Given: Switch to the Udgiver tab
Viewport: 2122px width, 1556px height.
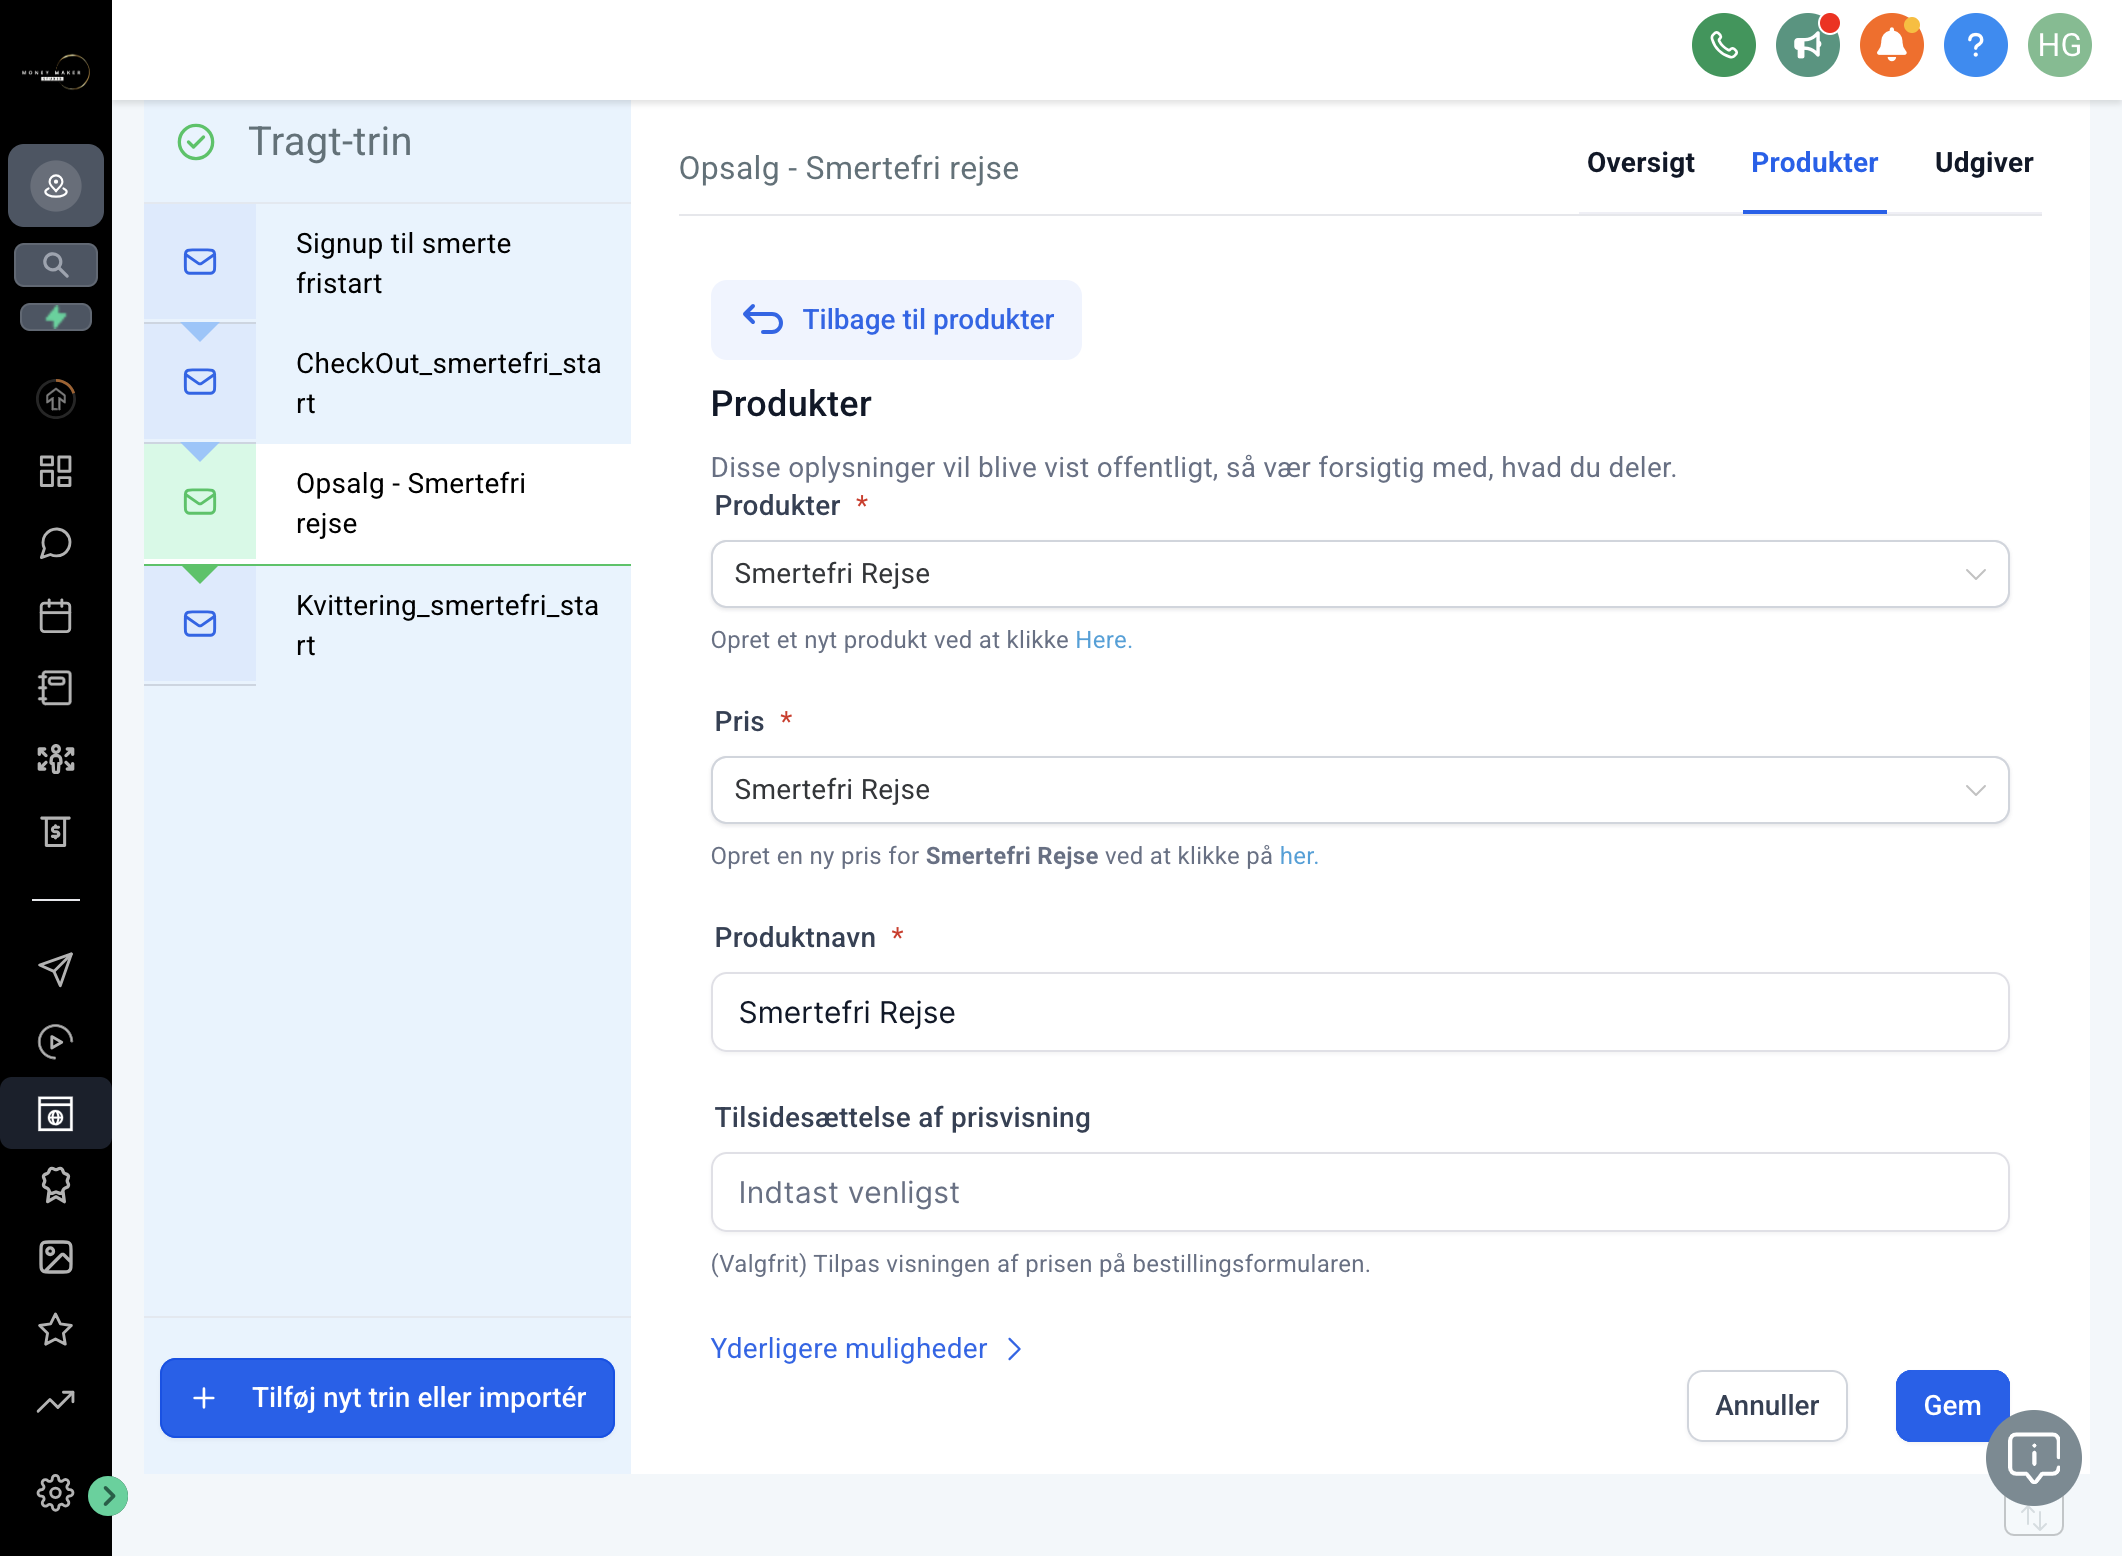Looking at the screenshot, I should click(x=1983, y=163).
